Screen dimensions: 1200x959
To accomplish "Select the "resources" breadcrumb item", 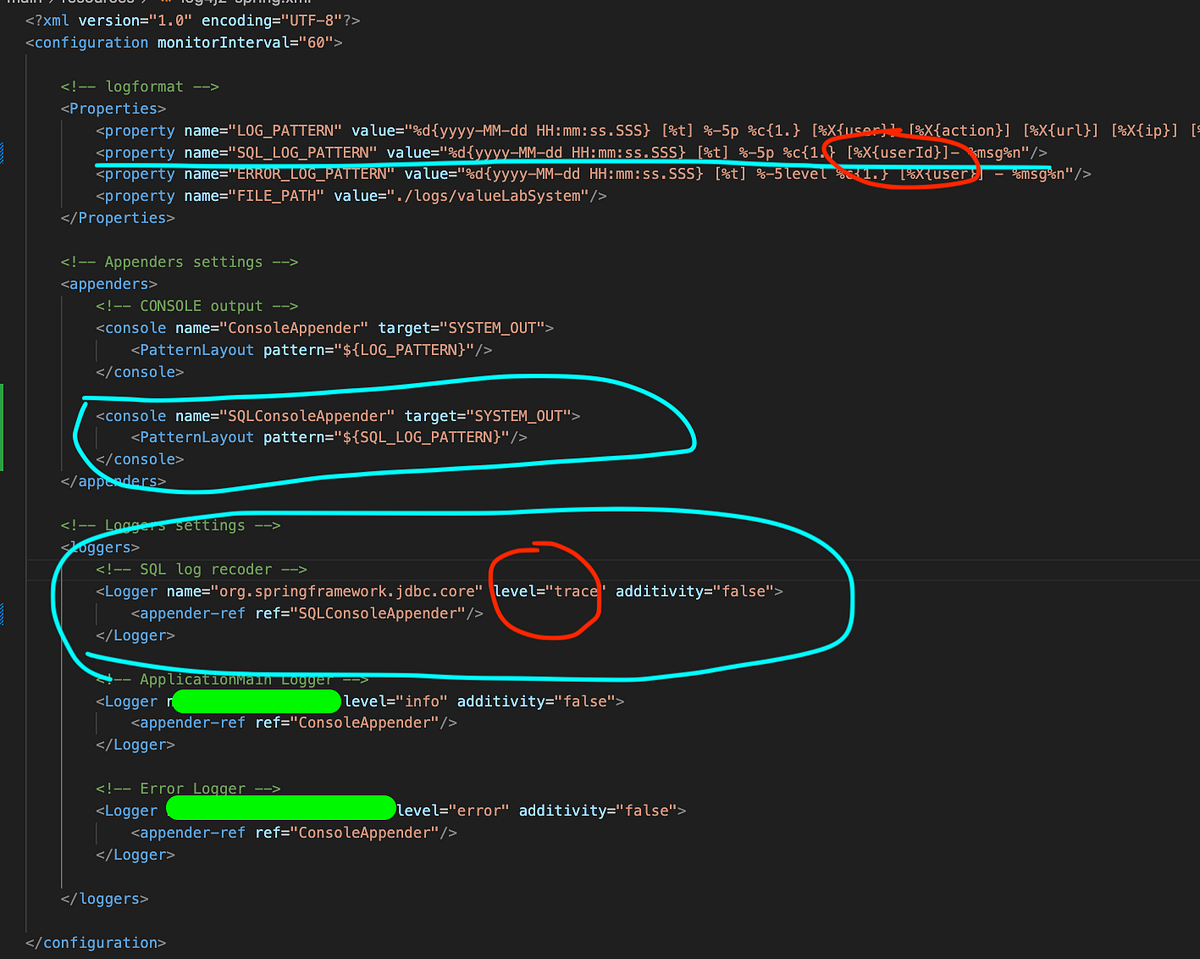I will pos(85,4).
